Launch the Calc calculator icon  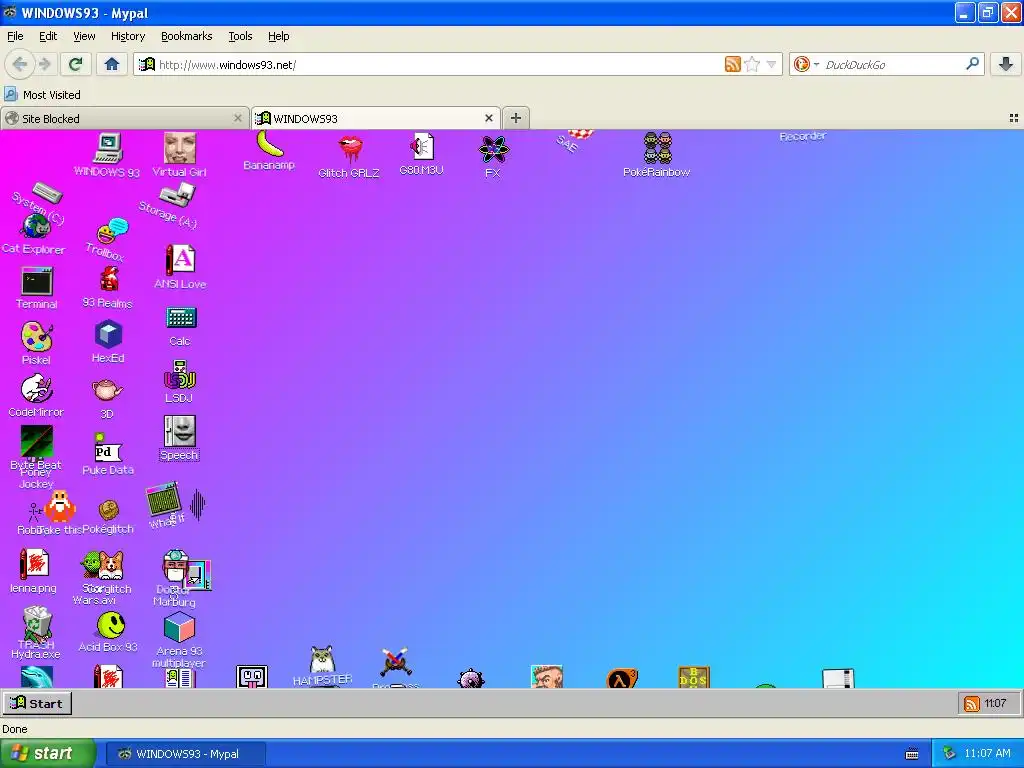(181, 318)
